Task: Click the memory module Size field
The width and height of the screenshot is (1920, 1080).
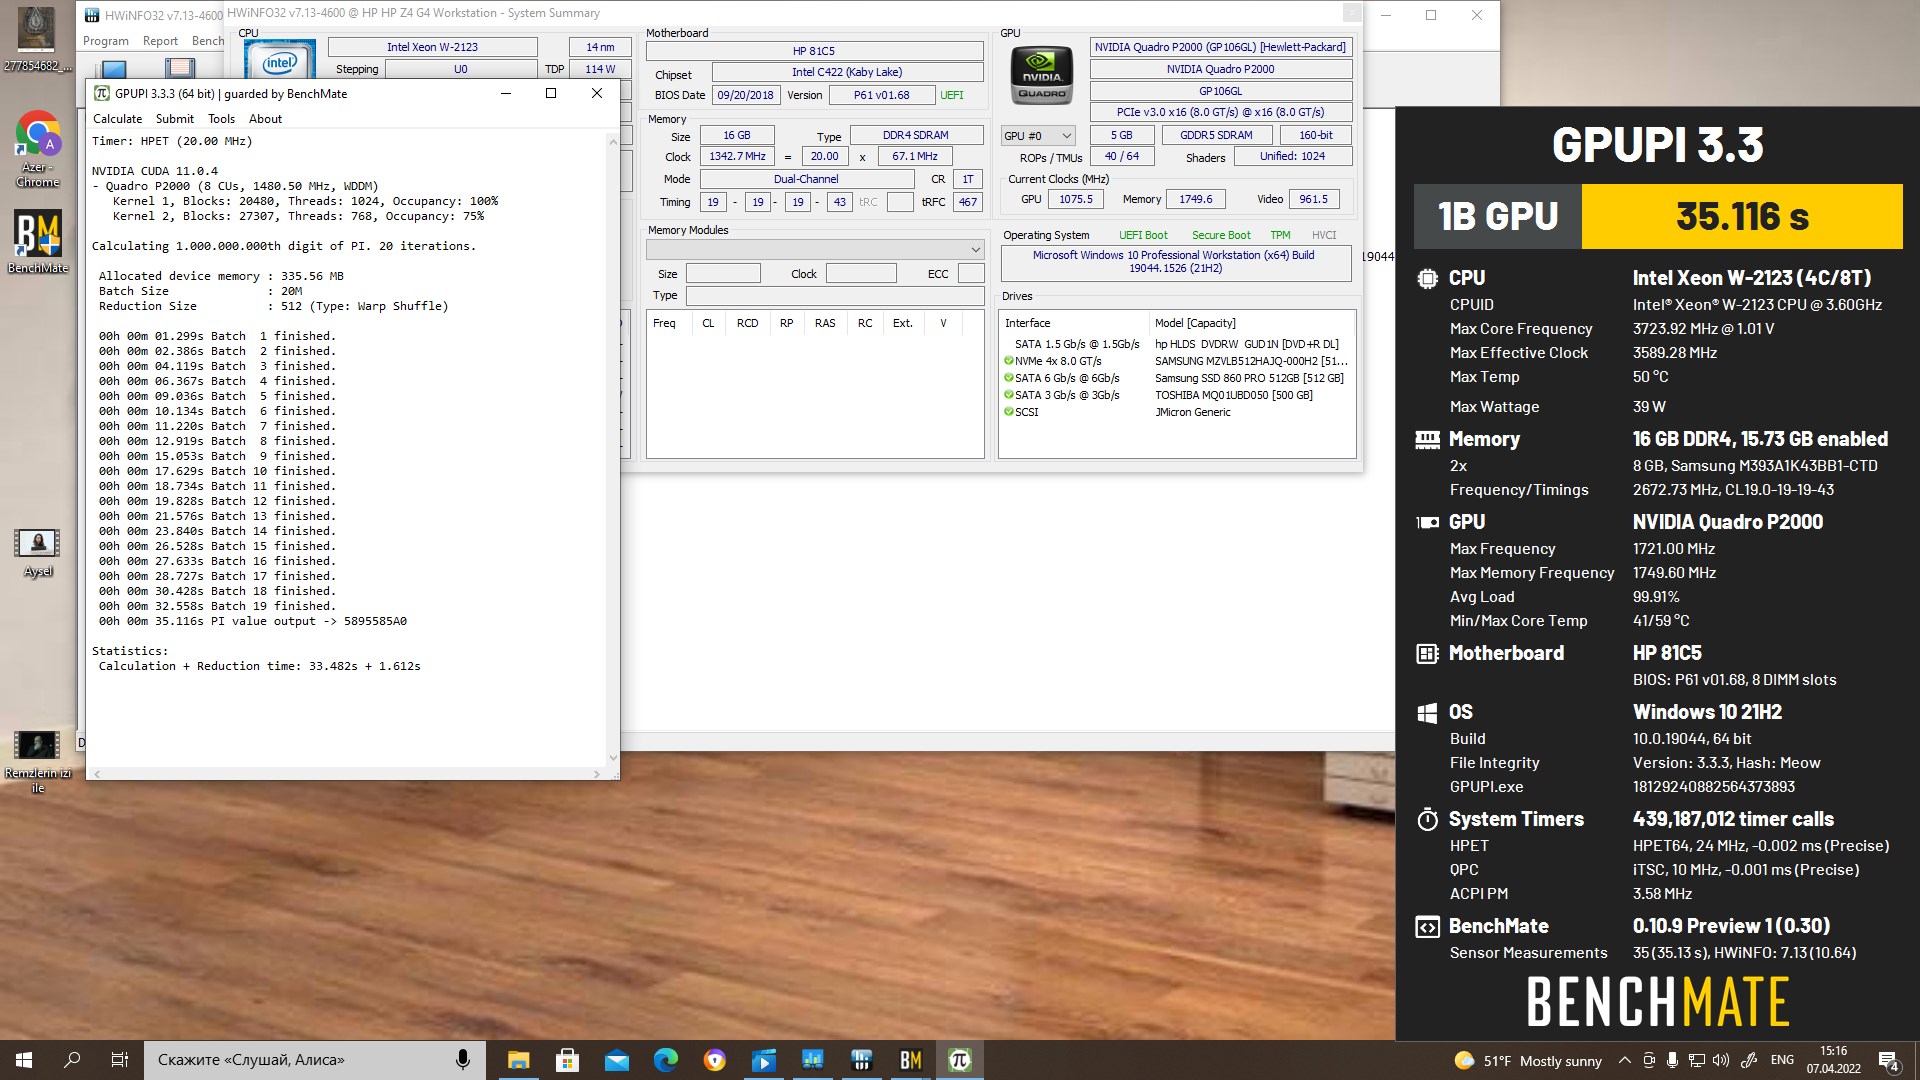Action: [723, 274]
